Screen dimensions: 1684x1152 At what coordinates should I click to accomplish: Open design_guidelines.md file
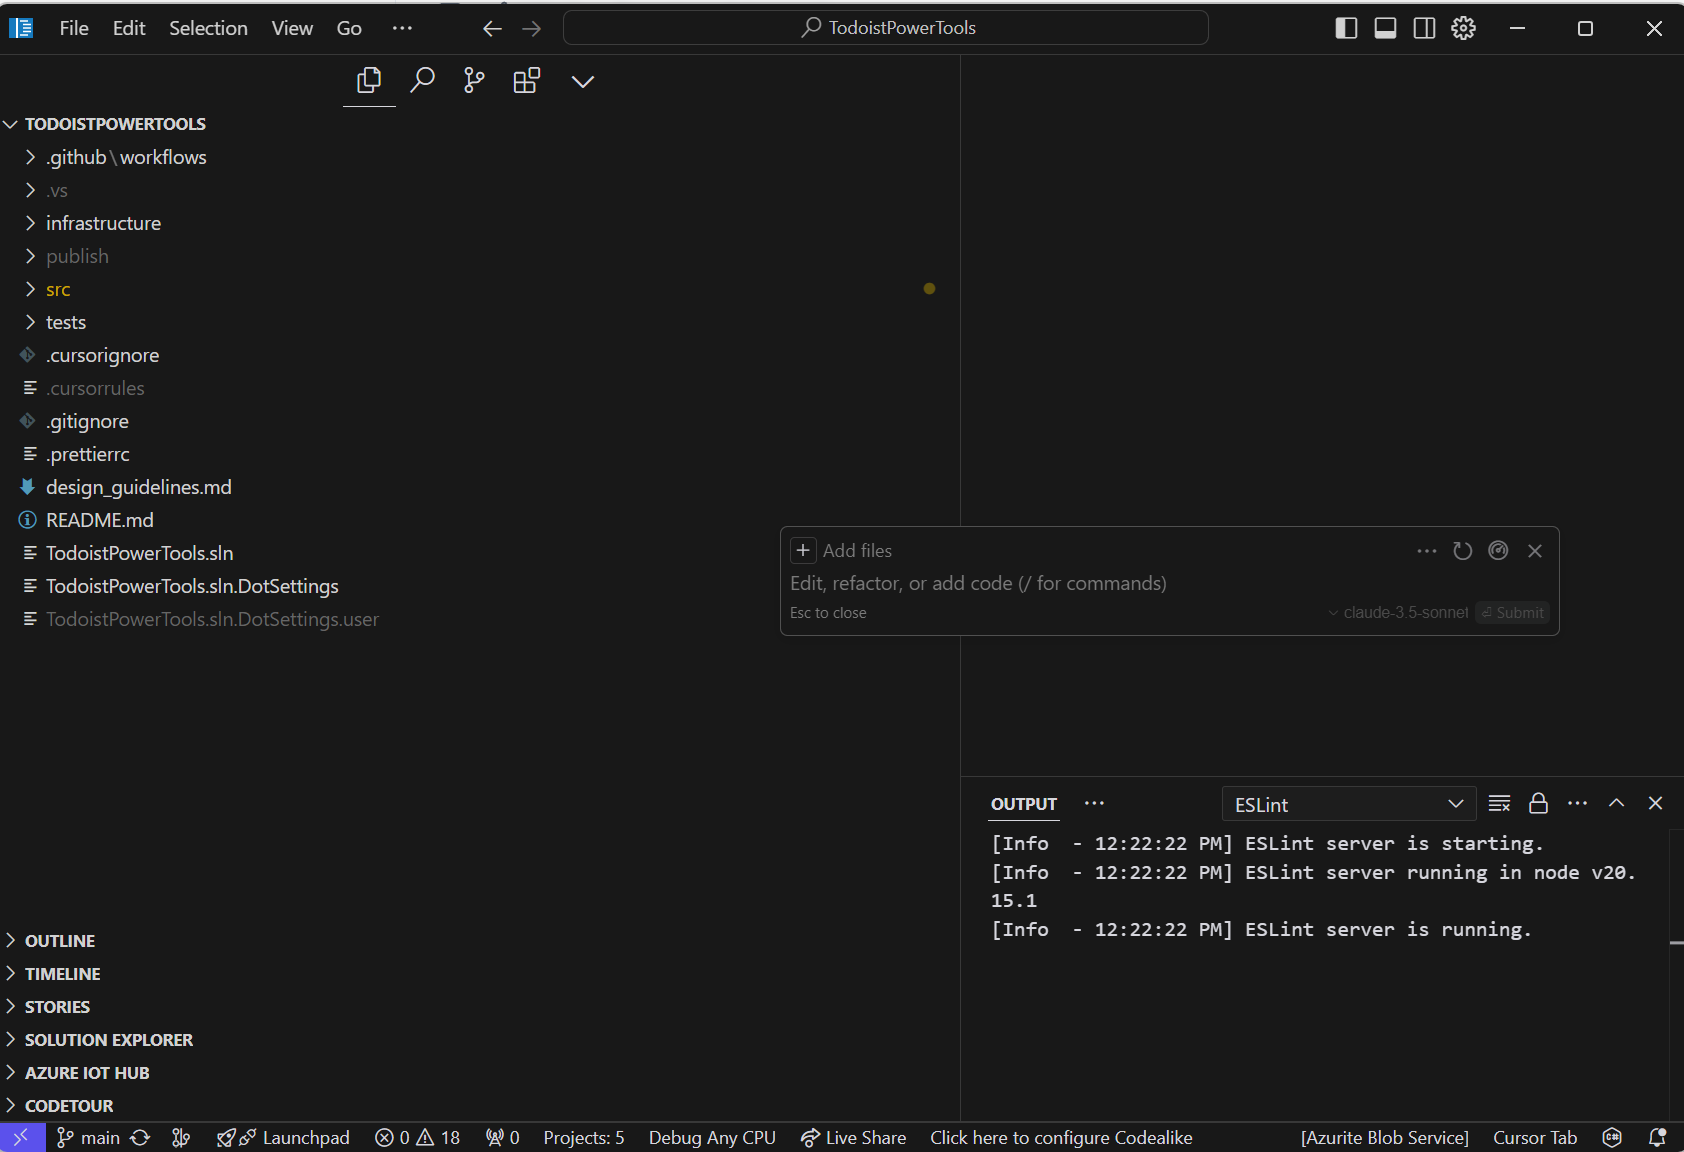pyautogui.click(x=480, y=487)
